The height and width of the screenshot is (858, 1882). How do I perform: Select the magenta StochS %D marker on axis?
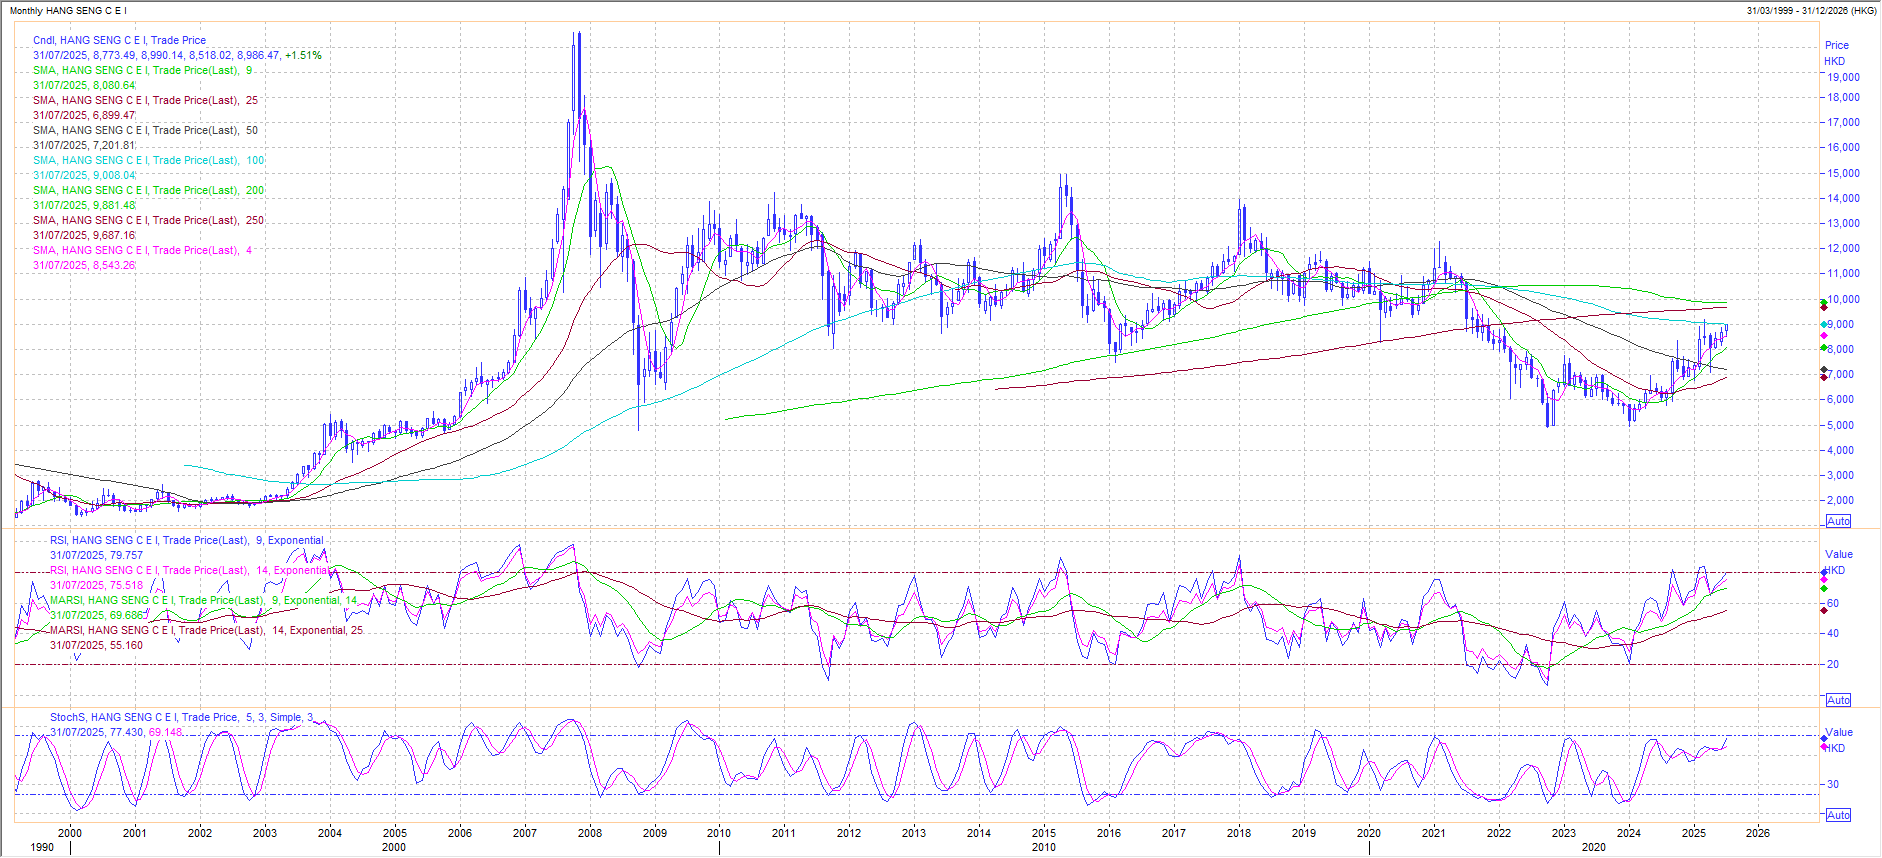coord(1824,747)
